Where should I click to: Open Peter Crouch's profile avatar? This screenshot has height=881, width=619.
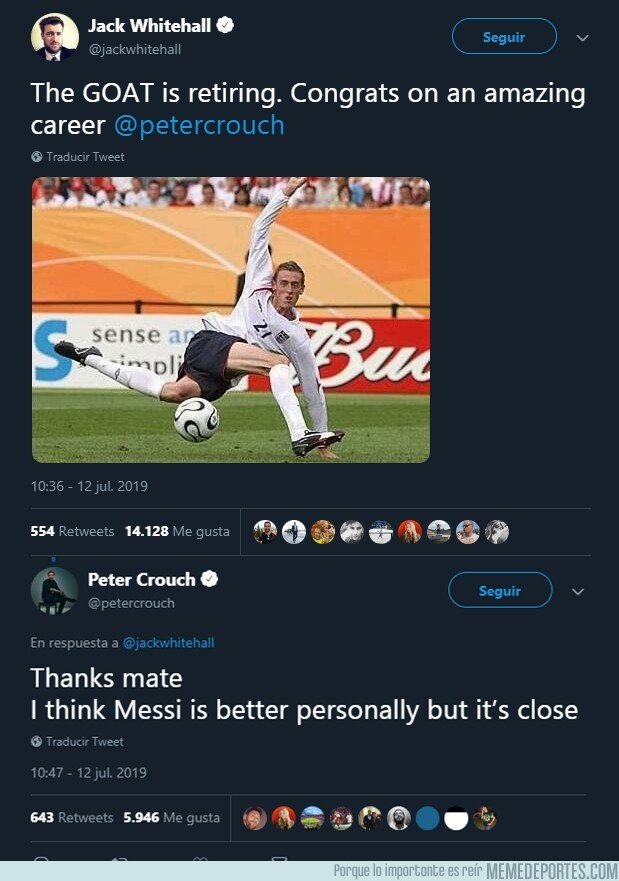(54, 591)
